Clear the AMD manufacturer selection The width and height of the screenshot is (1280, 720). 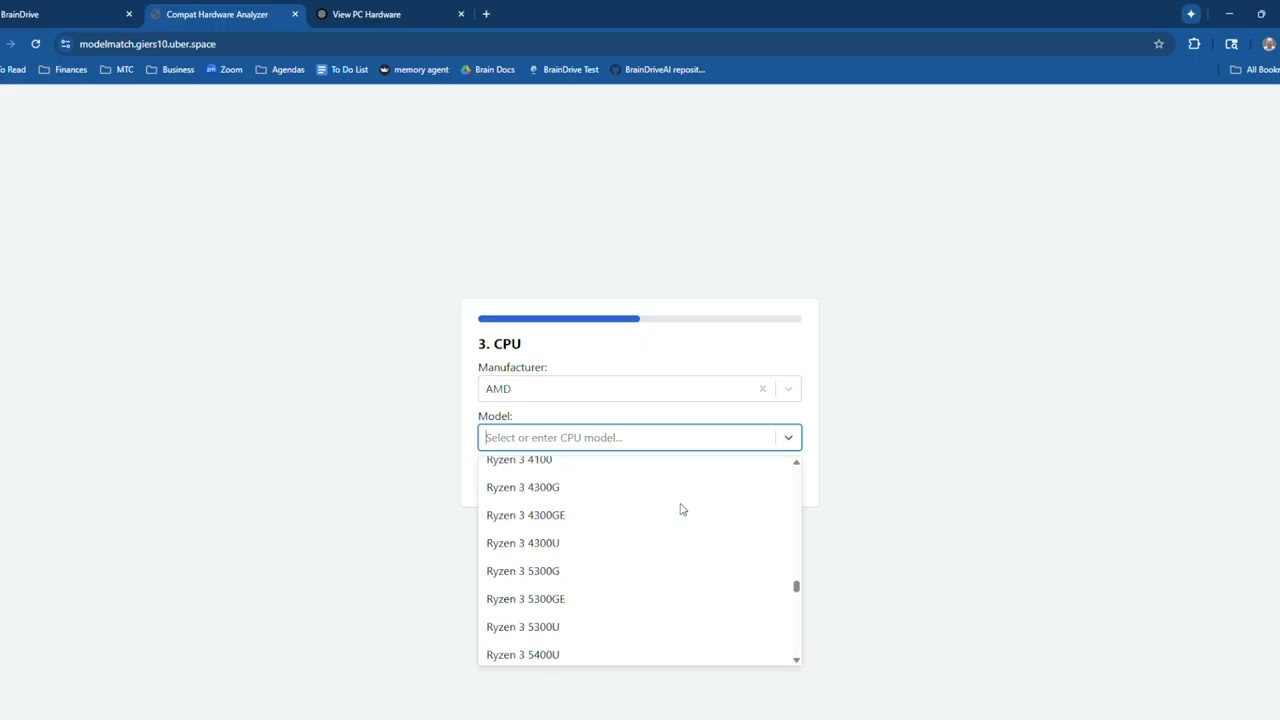pos(762,389)
